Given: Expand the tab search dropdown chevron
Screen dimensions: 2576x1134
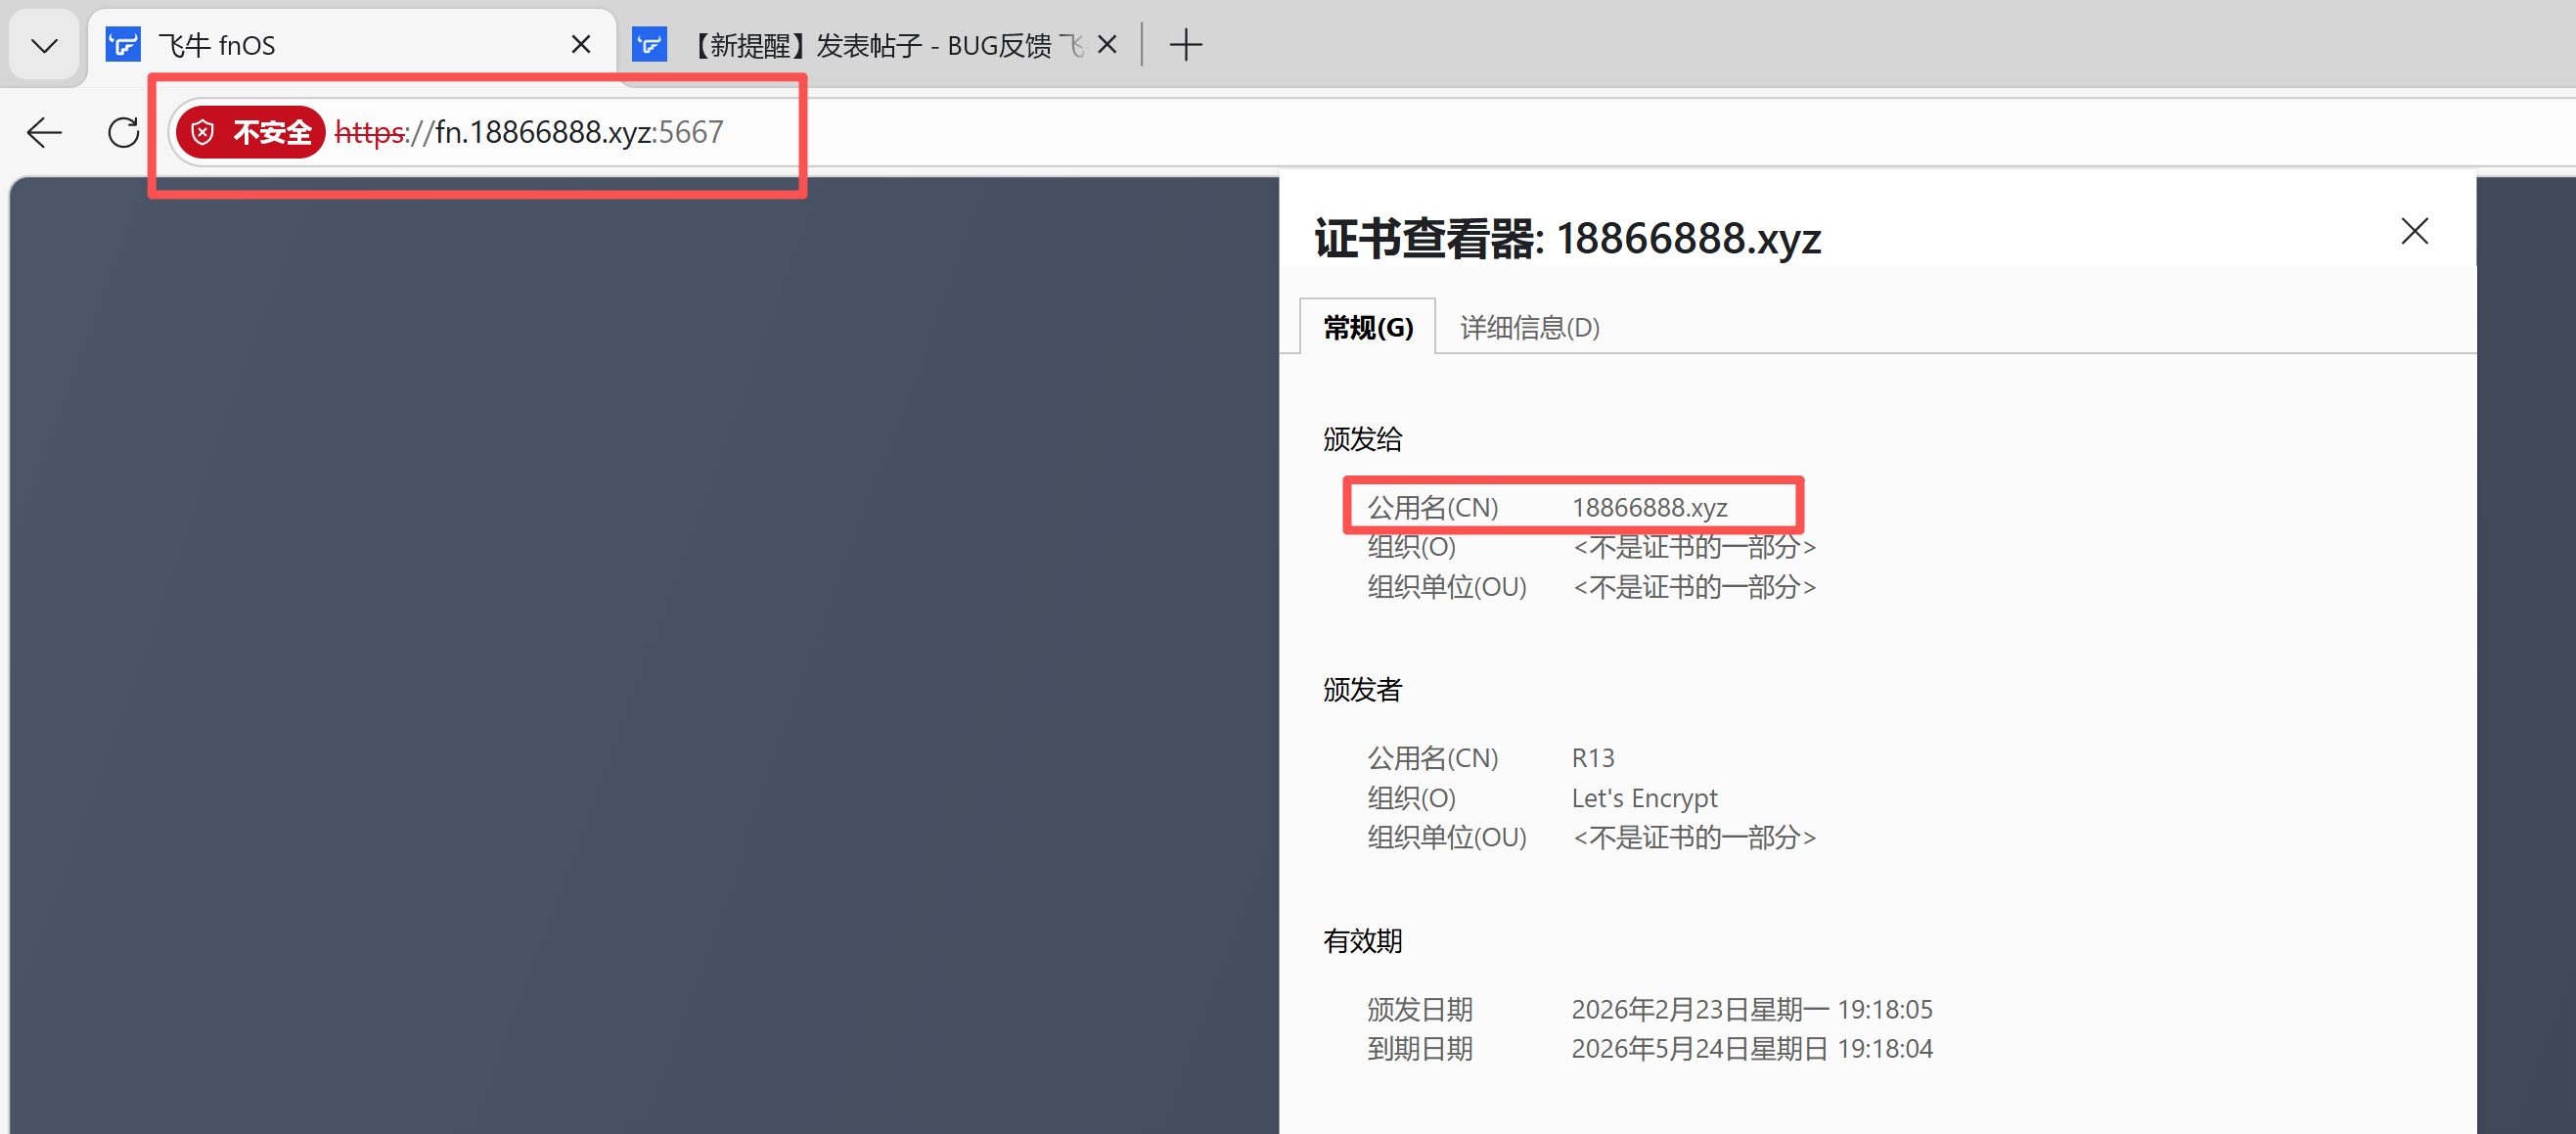Looking at the screenshot, I should [44, 45].
